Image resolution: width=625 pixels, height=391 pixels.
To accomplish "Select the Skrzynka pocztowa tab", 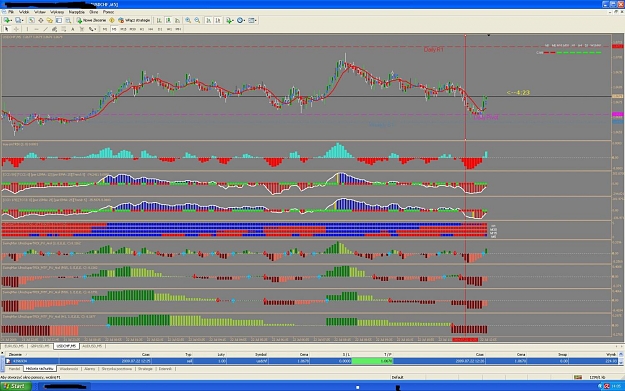I will [116, 369].
